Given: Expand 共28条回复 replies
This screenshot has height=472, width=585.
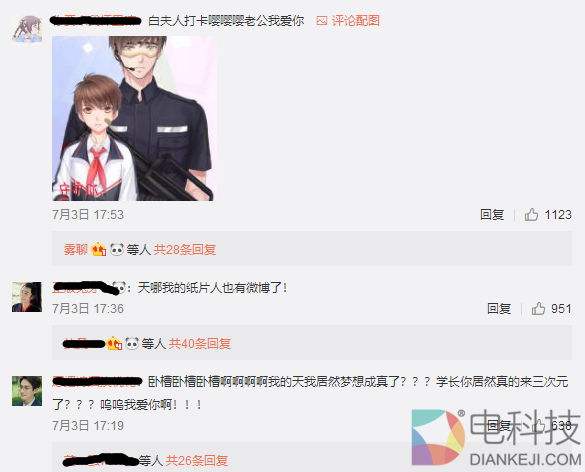Looking at the screenshot, I should point(185,249).
